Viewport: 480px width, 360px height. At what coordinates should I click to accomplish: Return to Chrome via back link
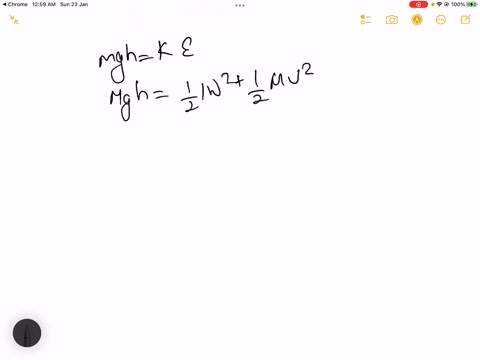tap(15, 4)
